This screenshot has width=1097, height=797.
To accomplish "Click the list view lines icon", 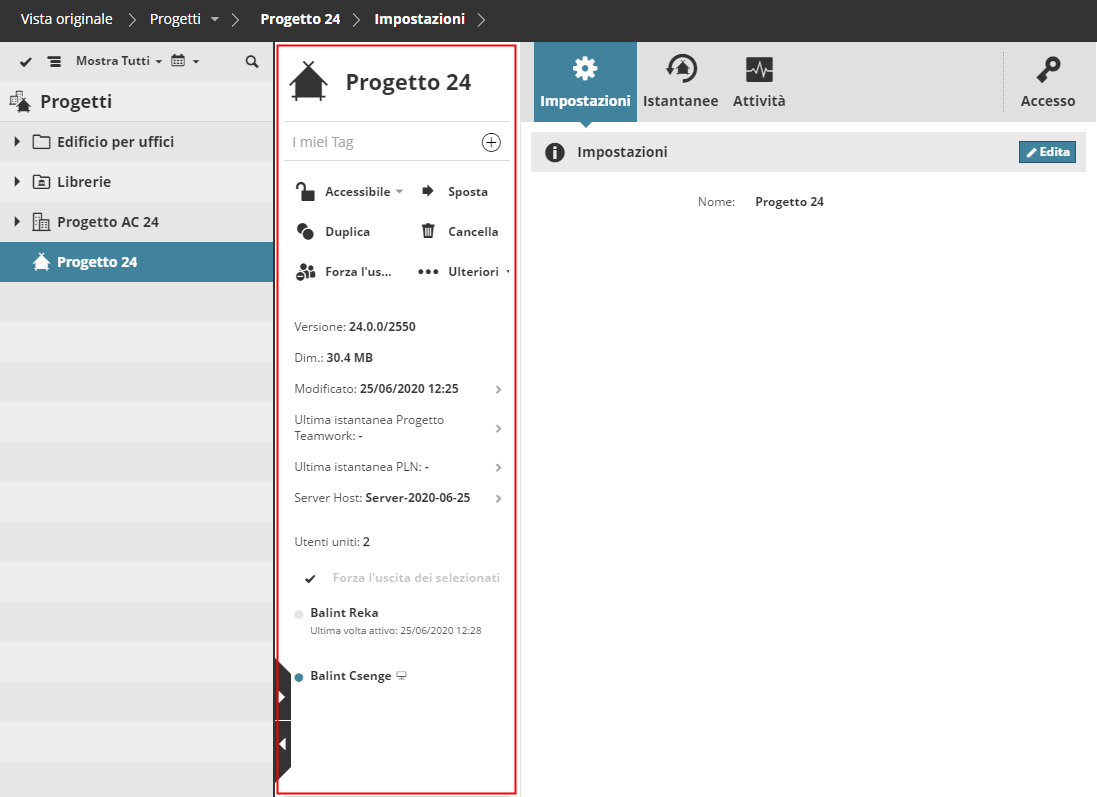I will click(x=54, y=62).
